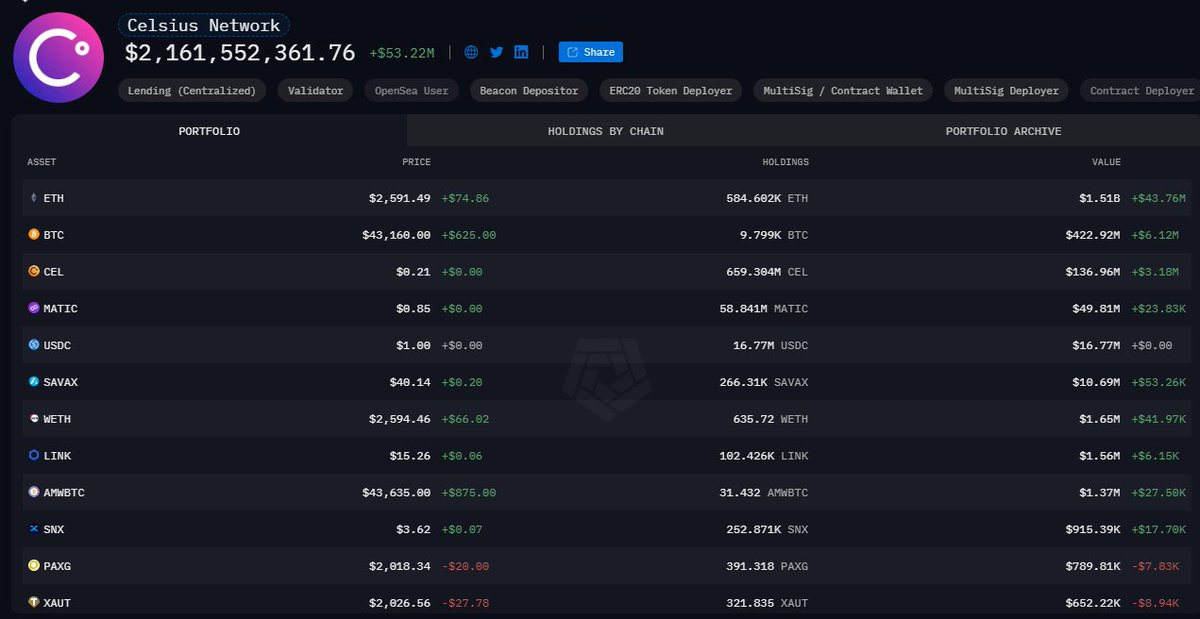Open the ETH asset name link
The height and width of the screenshot is (619, 1200).
[x=53, y=198]
